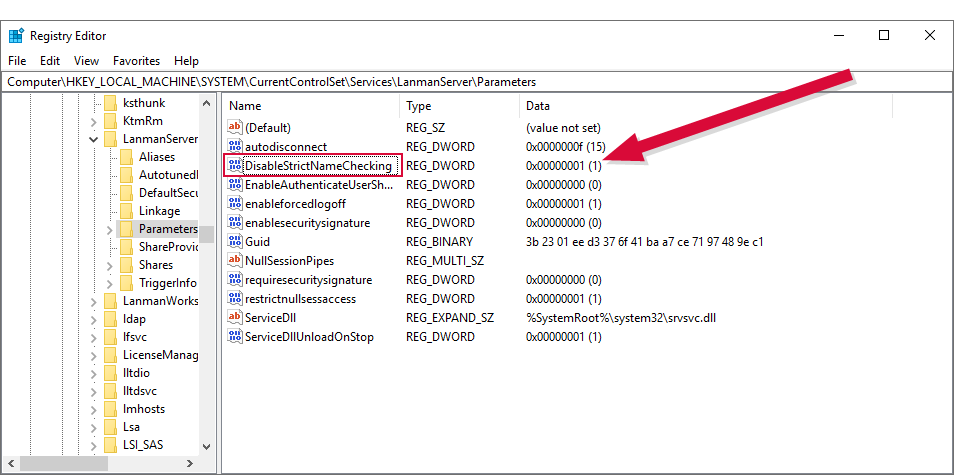The width and height of the screenshot is (954, 475).
Task: Click the tree pane scroll down arrow
Action: coord(207,446)
